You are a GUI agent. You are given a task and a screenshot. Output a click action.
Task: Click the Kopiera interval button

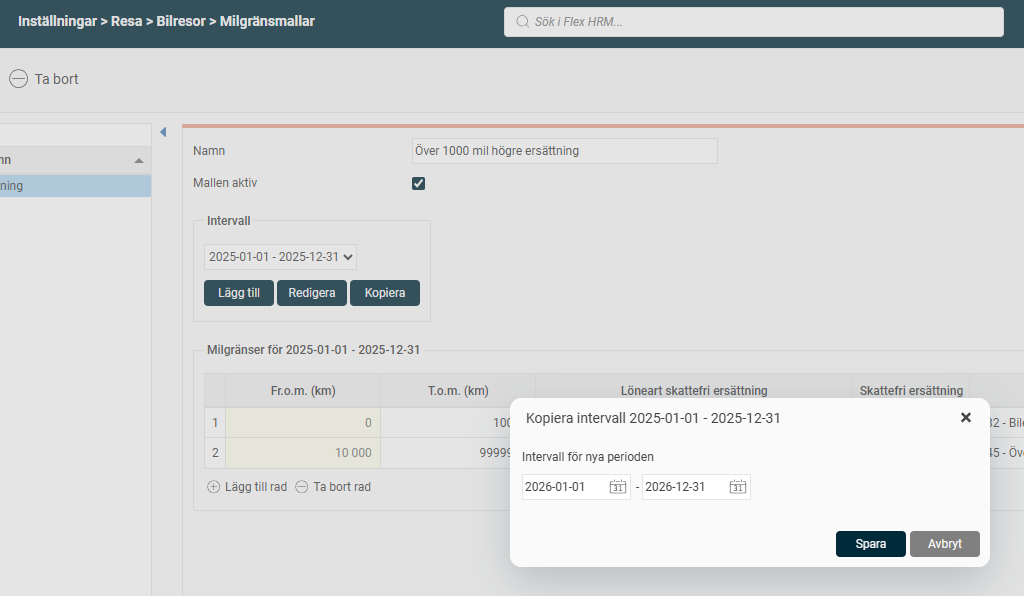[385, 293]
